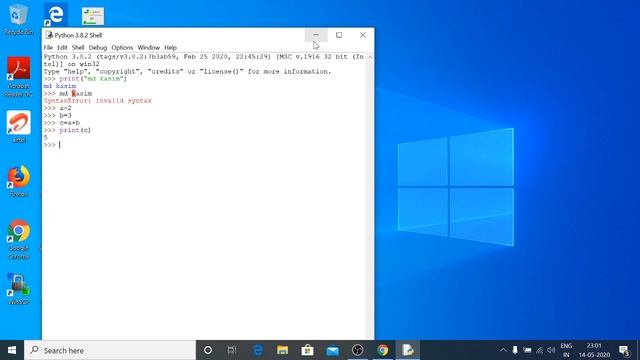
Task: Minimize the Python 3.8.2 Shell window
Action: click(316, 35)
